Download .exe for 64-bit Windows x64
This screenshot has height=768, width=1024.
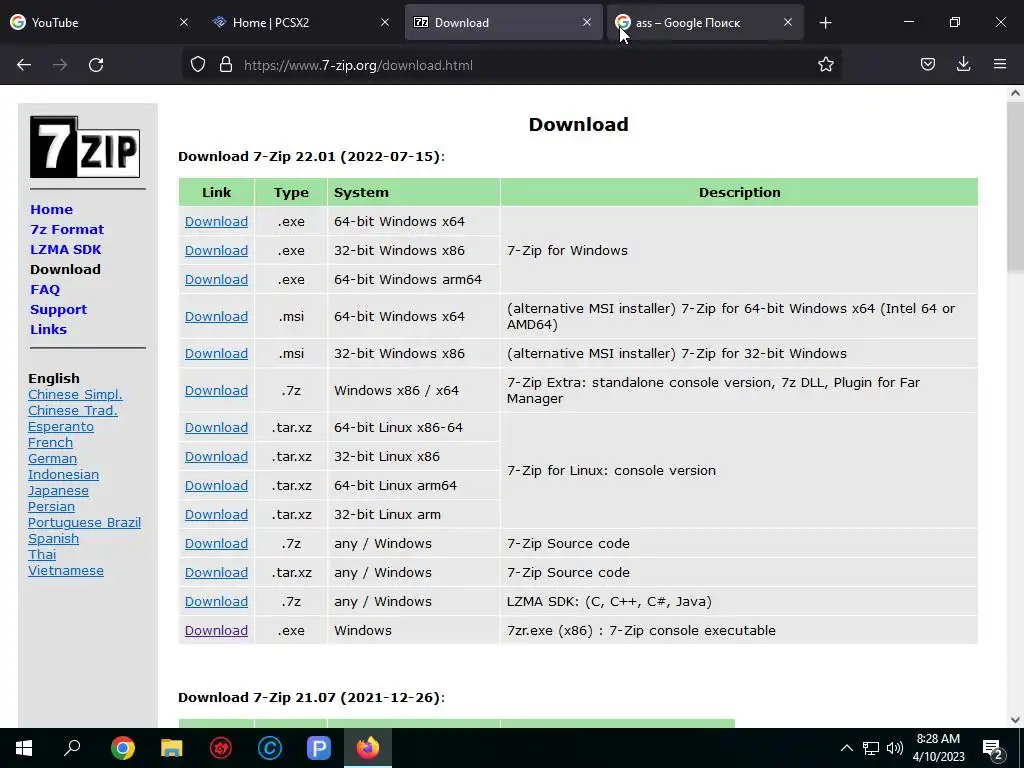(216, 221)
